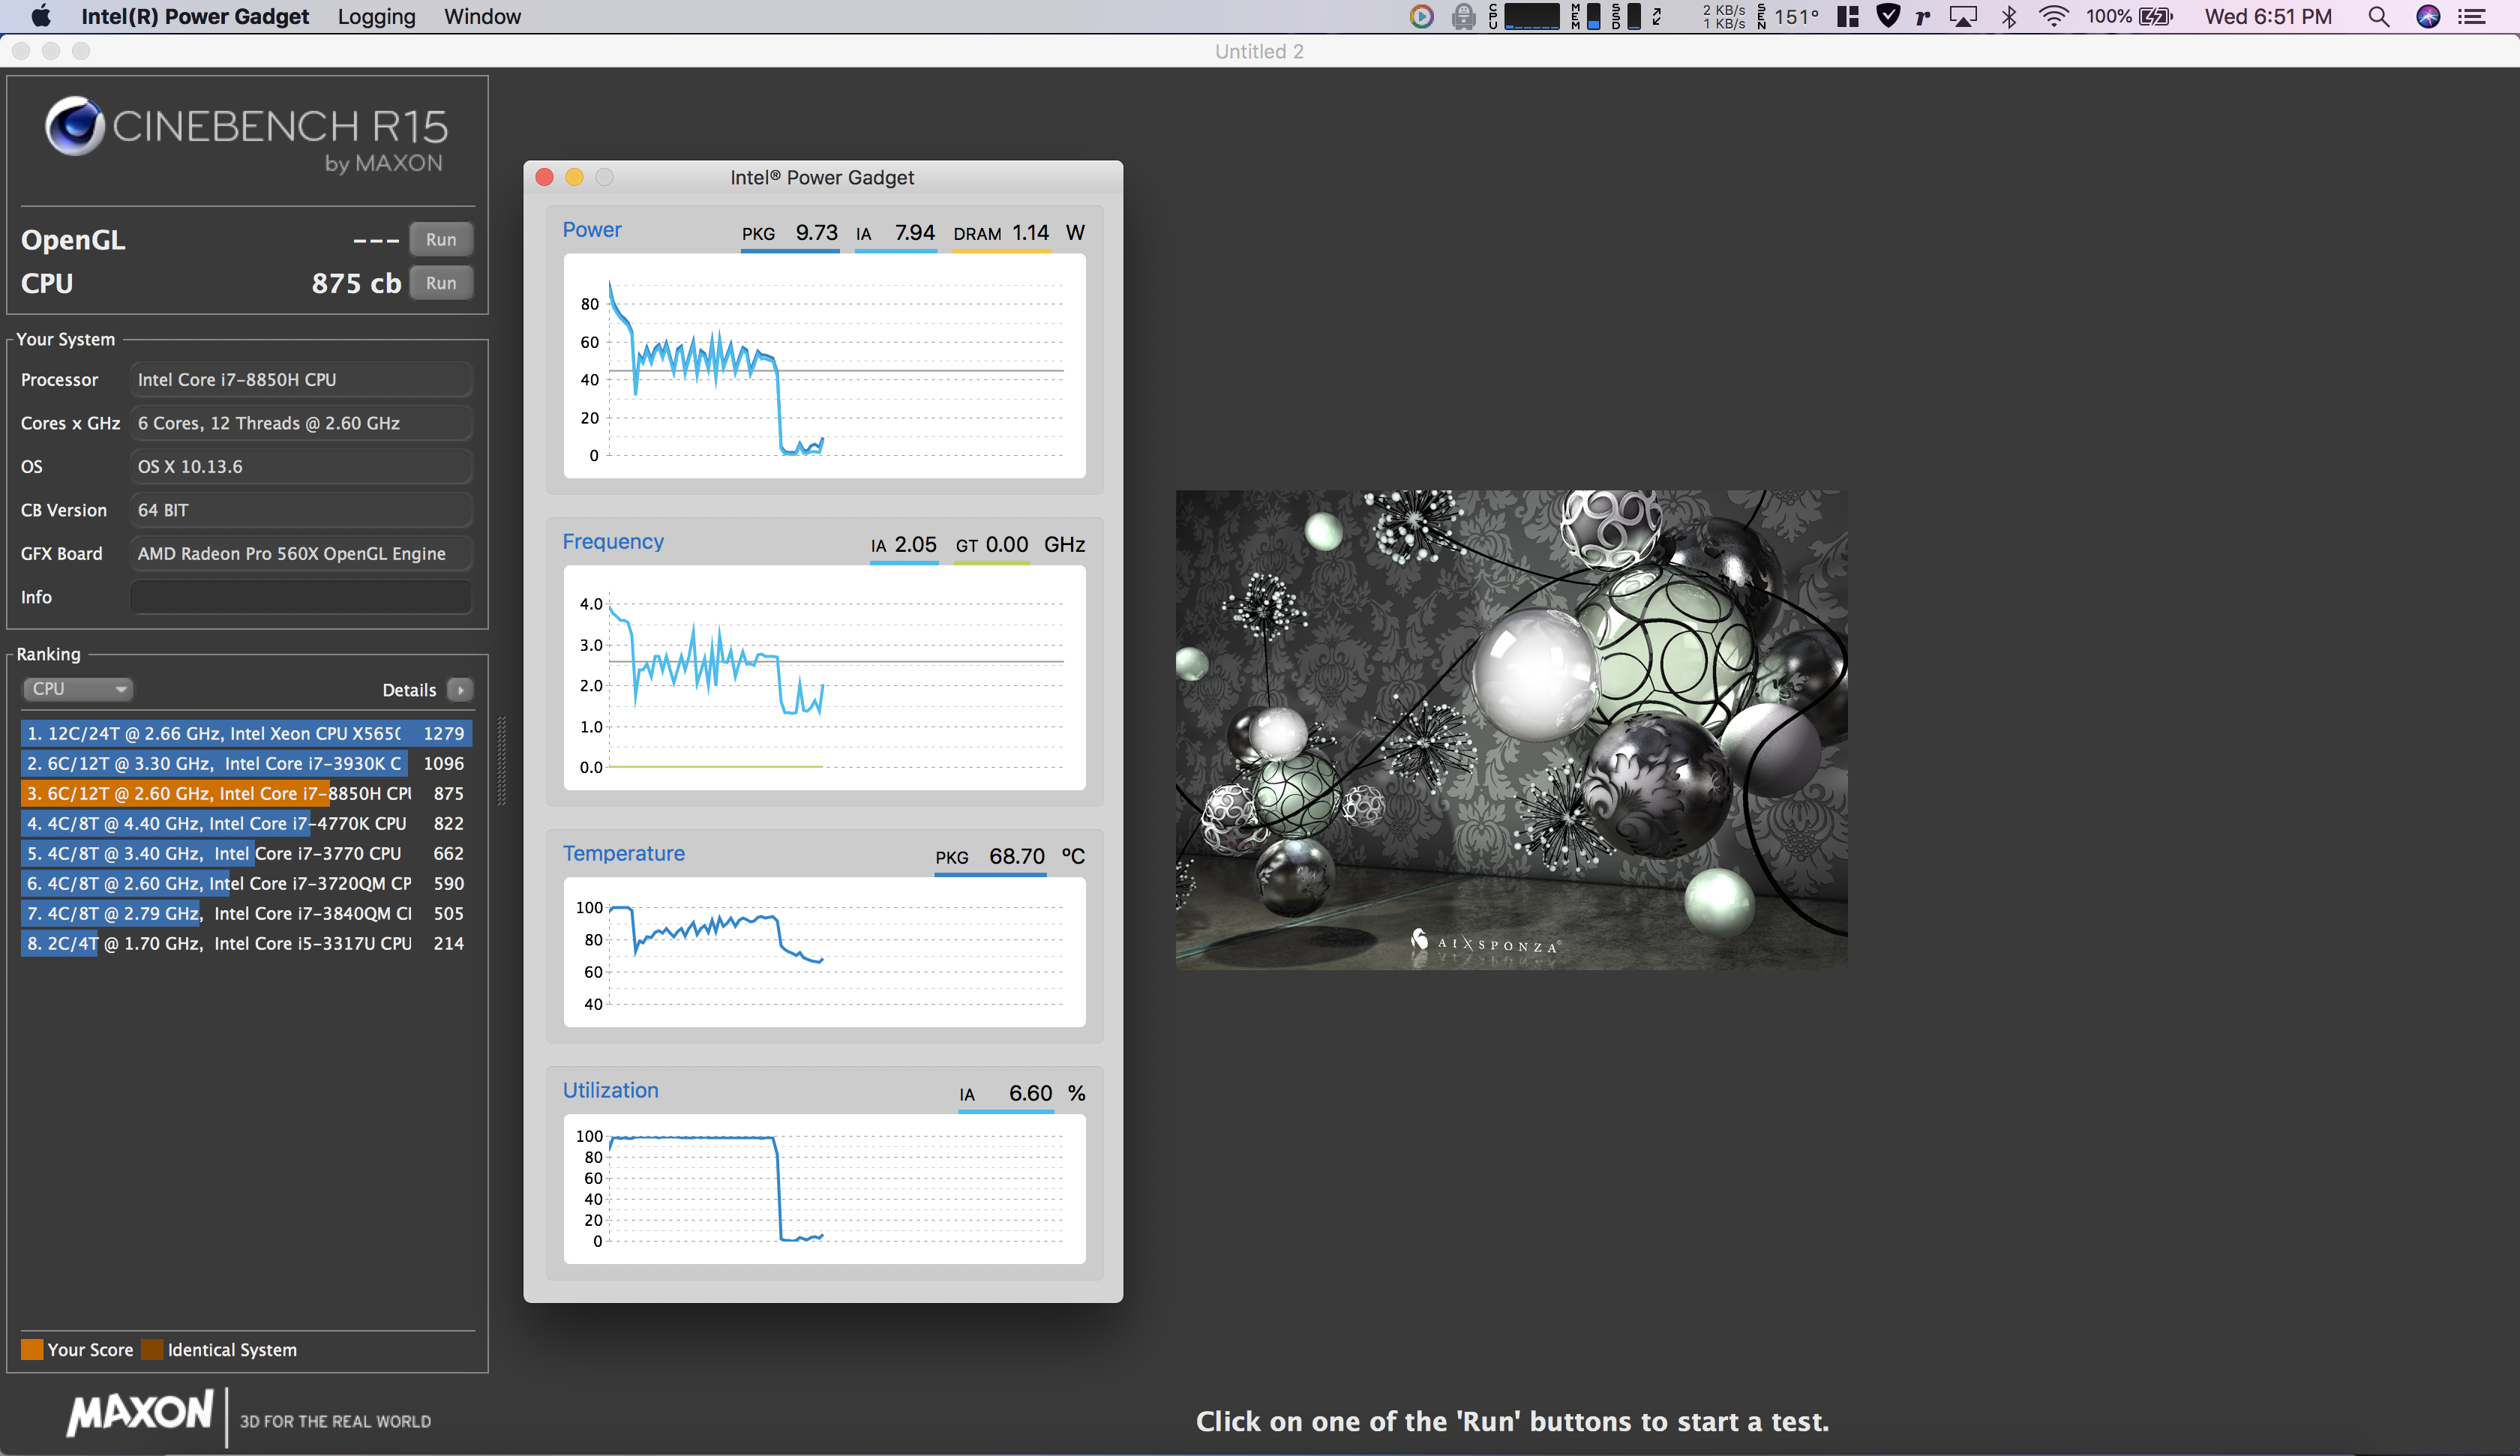The image size is (2520, 1456).
Task: Open the Logging menu
Action: pos(376,16)
